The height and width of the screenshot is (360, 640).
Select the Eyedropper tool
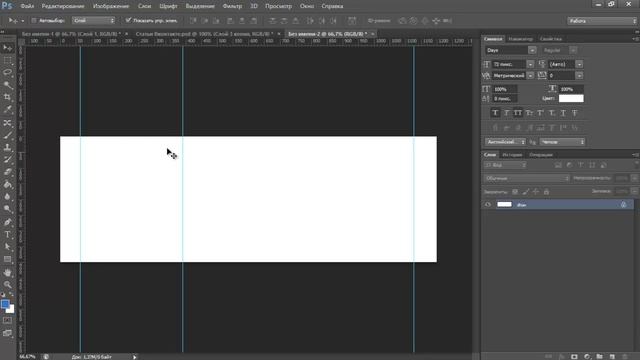pyautogui.click(x=7, y=109)
